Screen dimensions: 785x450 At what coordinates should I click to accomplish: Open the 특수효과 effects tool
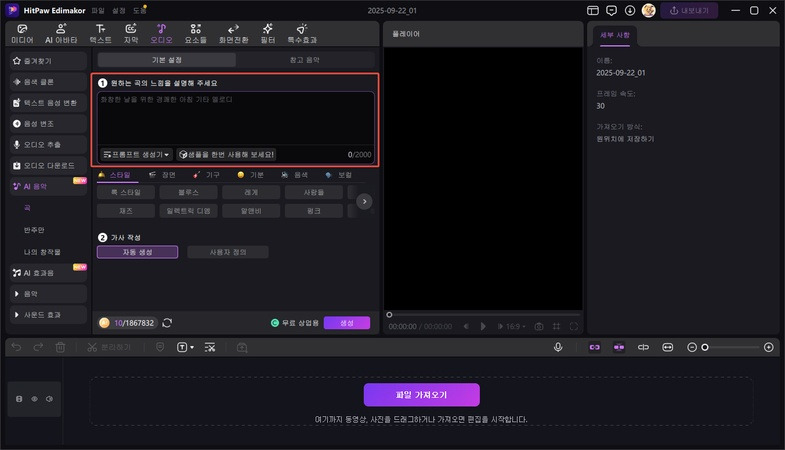[302, 34]
